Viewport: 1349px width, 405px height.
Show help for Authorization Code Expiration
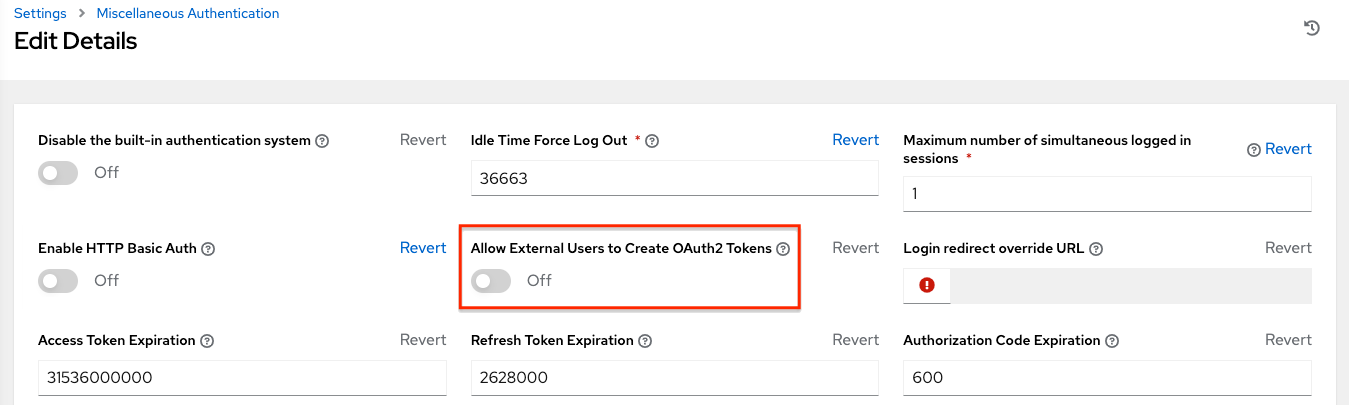tap(1110, 341)
